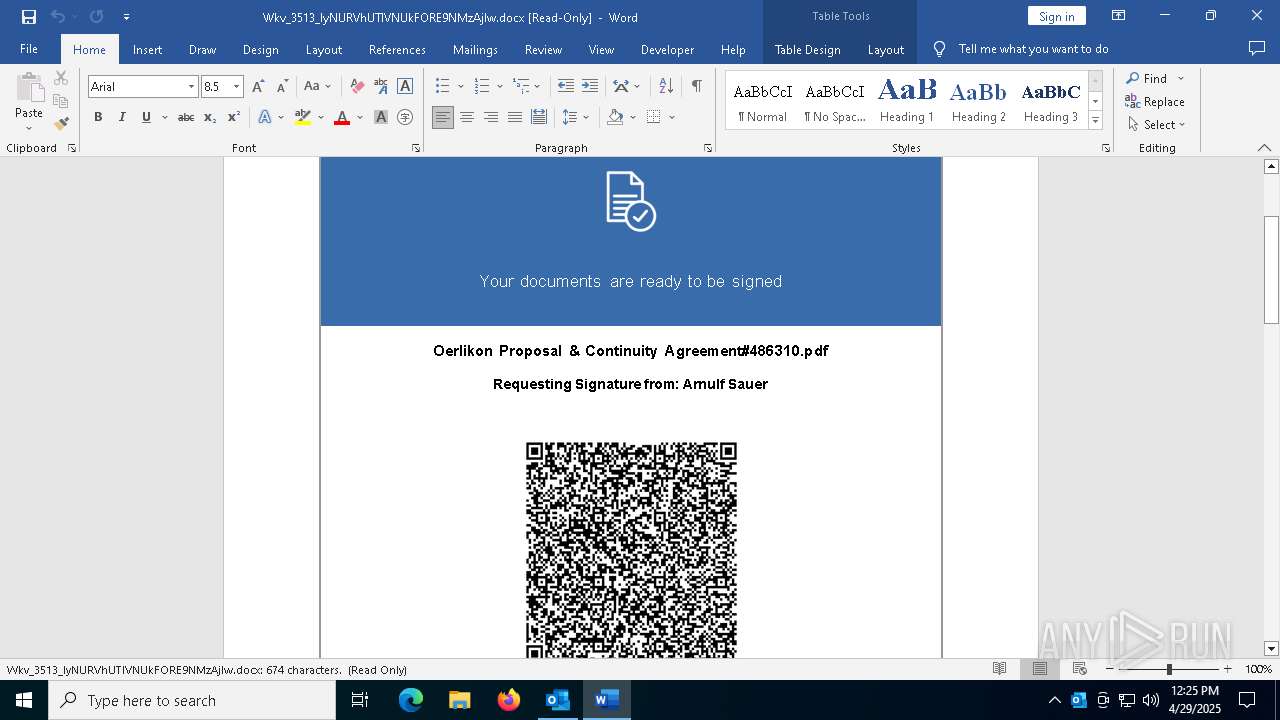Switch to the Table Design tab
Screen dimensions: 1280x720
(807, 49)
